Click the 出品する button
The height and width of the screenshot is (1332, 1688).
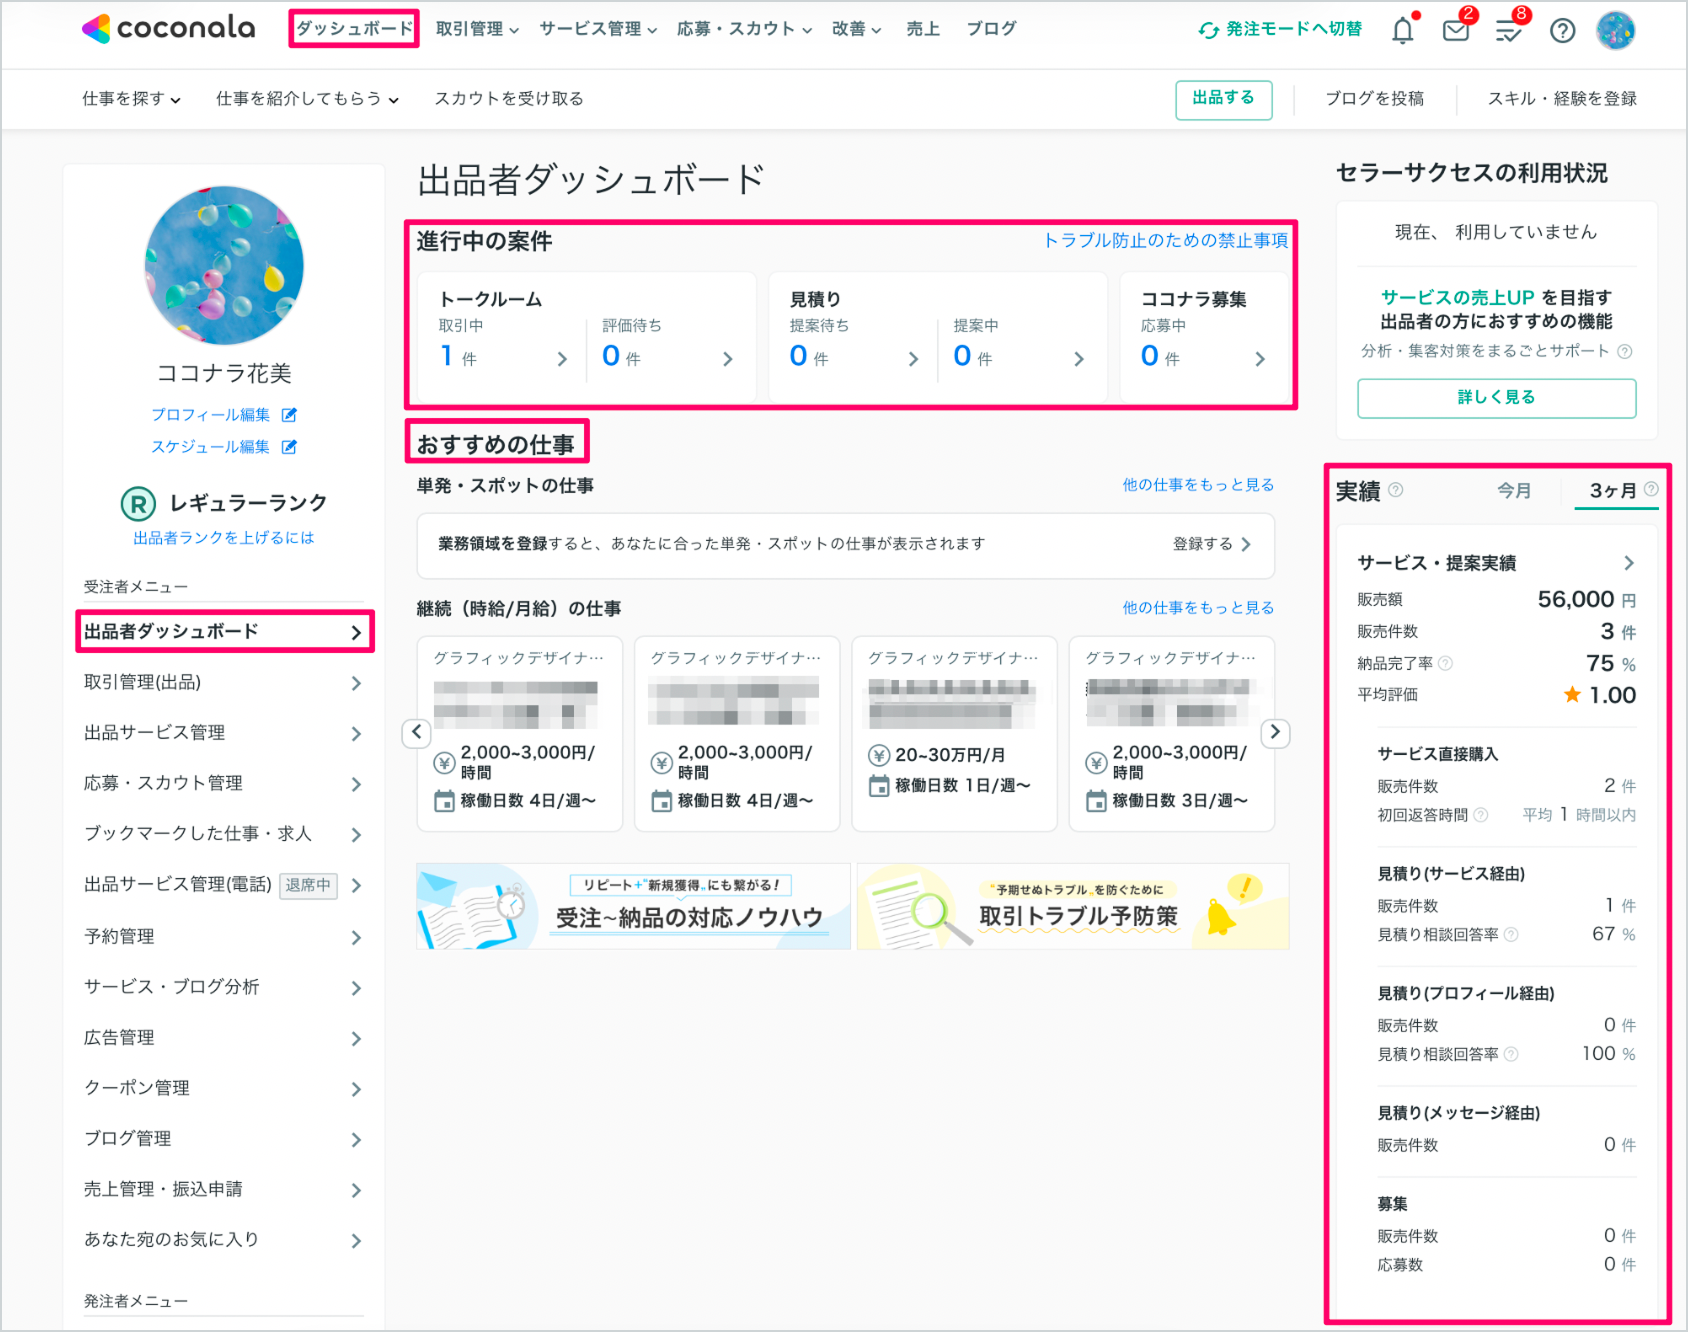[1224, 99]
